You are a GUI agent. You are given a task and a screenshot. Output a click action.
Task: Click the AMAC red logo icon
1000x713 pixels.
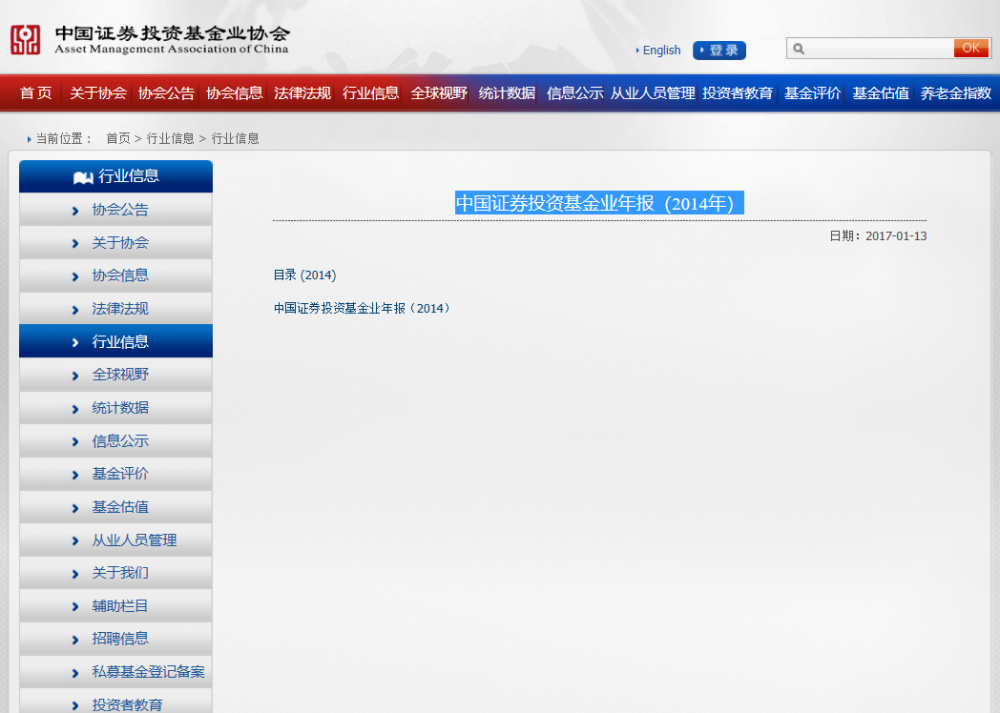pyautogui.click(x=26, y=40)
